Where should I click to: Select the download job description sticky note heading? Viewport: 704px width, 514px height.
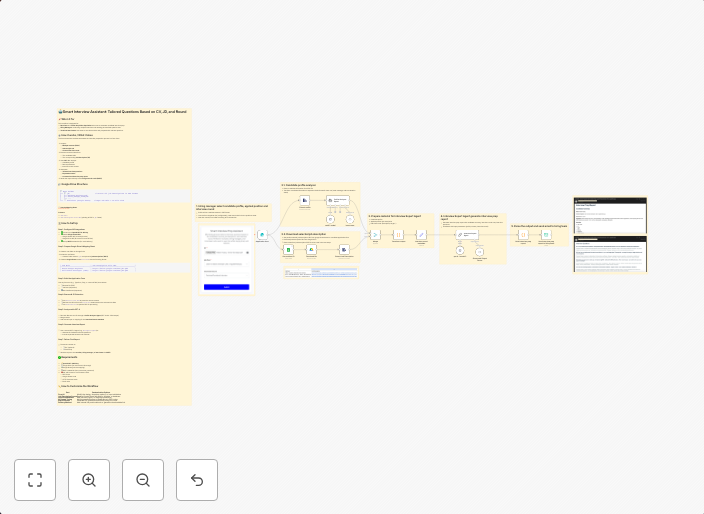(x=304, y=234)
